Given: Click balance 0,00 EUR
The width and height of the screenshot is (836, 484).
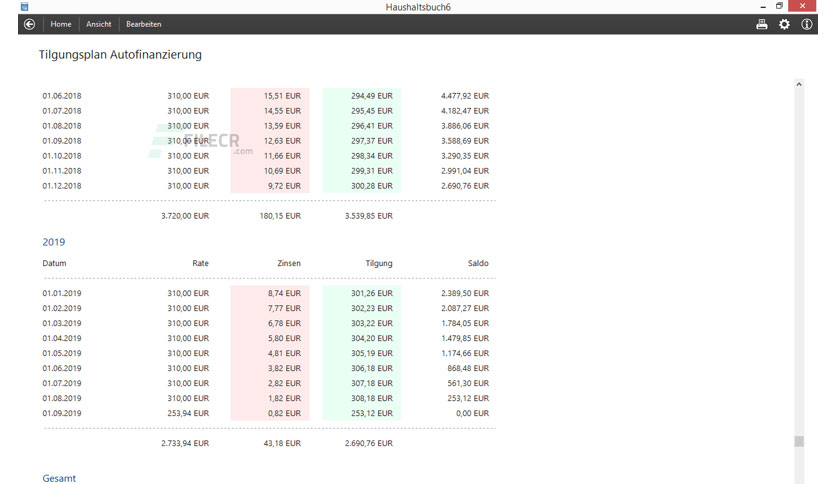Looking at the screenshot, I should (x=472, y=413).
